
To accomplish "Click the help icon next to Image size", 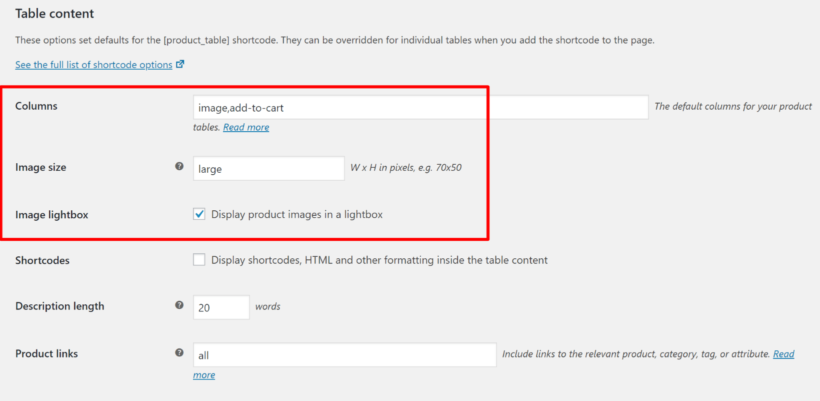I will [179, 167].
